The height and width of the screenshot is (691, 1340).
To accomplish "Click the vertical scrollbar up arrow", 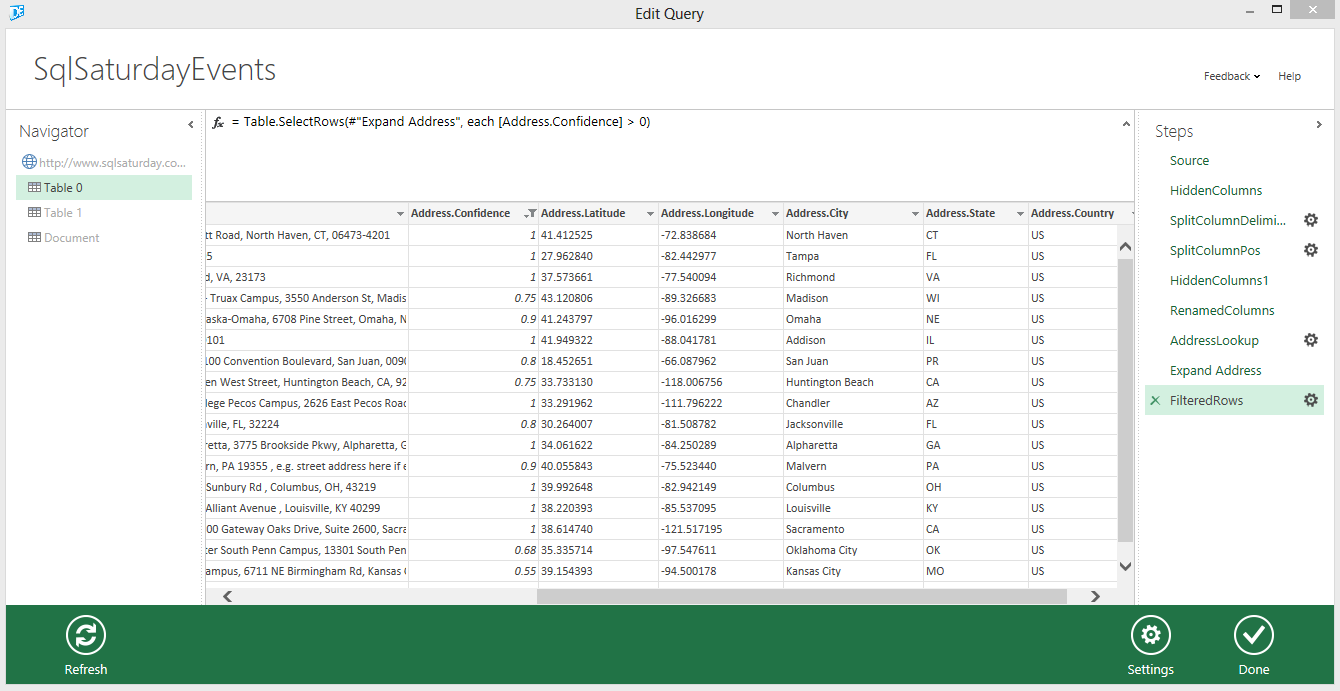I will (1125, 246).
